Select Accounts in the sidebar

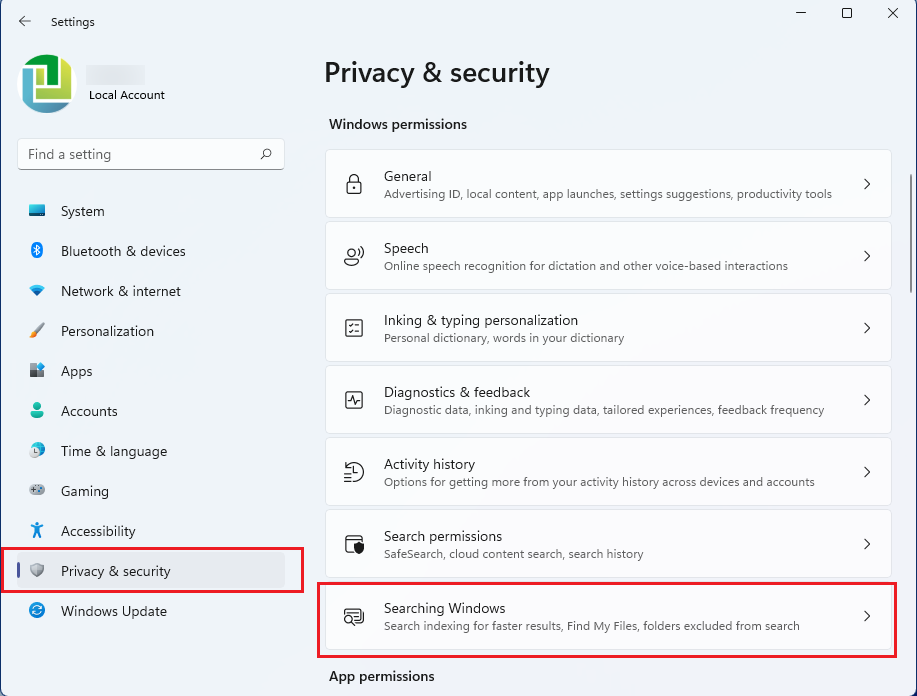tap(151, 411)
